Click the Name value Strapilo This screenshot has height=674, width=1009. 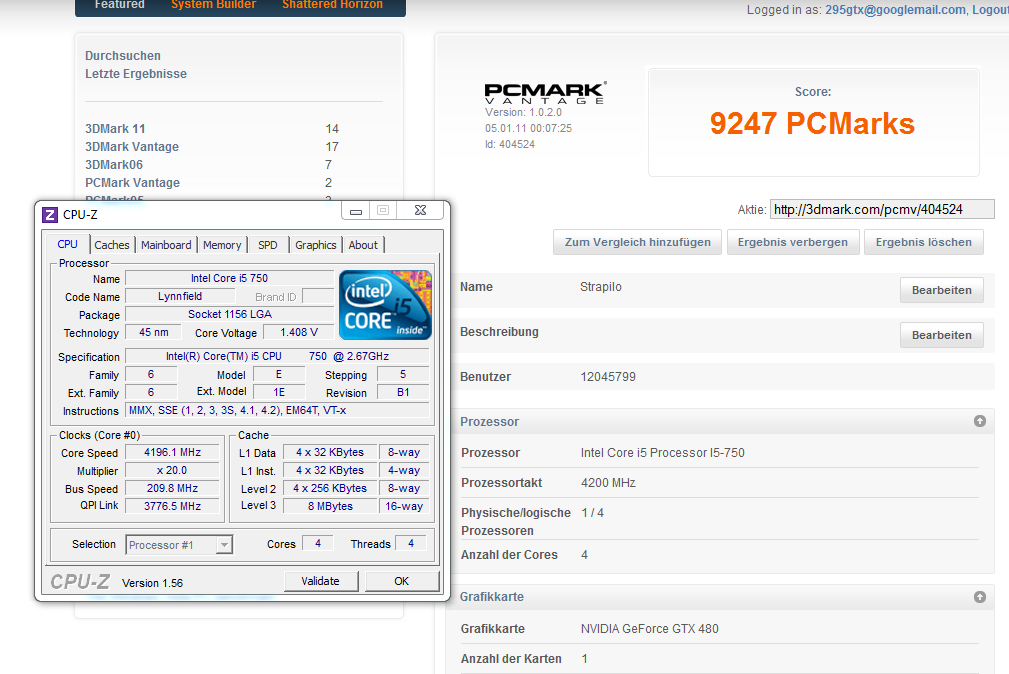click(600, 287)
